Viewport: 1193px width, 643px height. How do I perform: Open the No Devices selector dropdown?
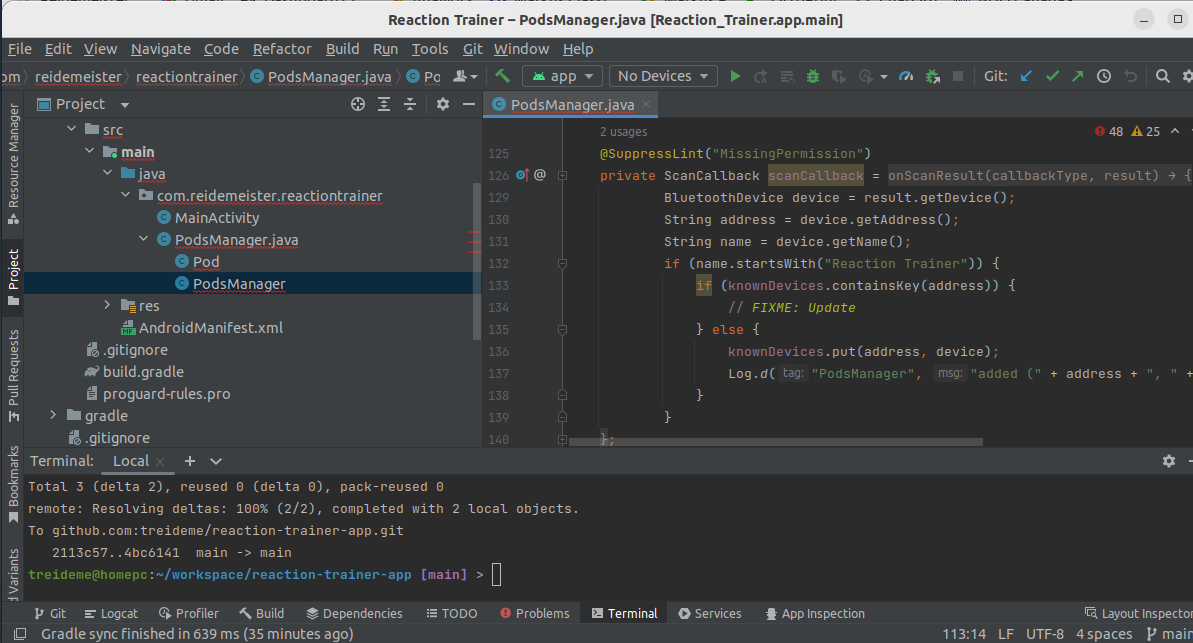[665, 76]
